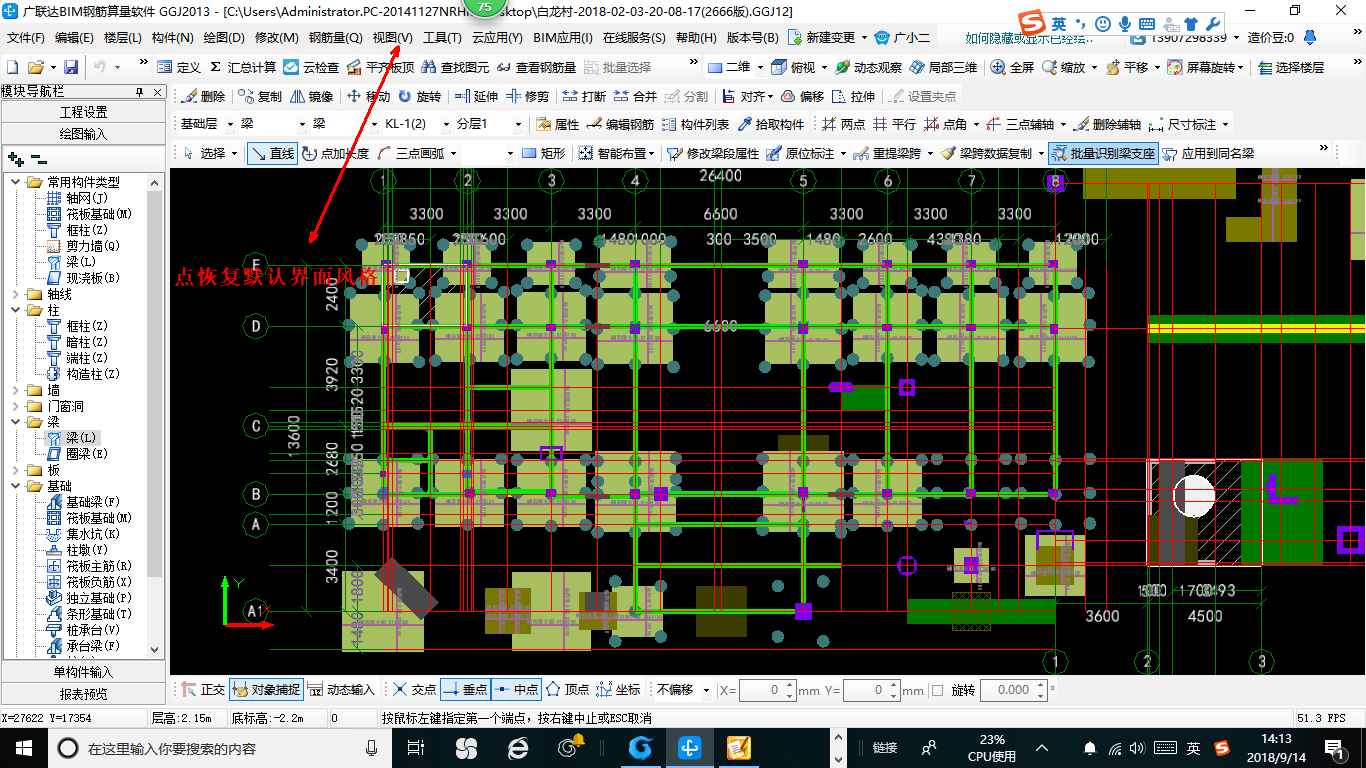Open 查看钢筋量 rebar quantity viewer

[537, 67]
